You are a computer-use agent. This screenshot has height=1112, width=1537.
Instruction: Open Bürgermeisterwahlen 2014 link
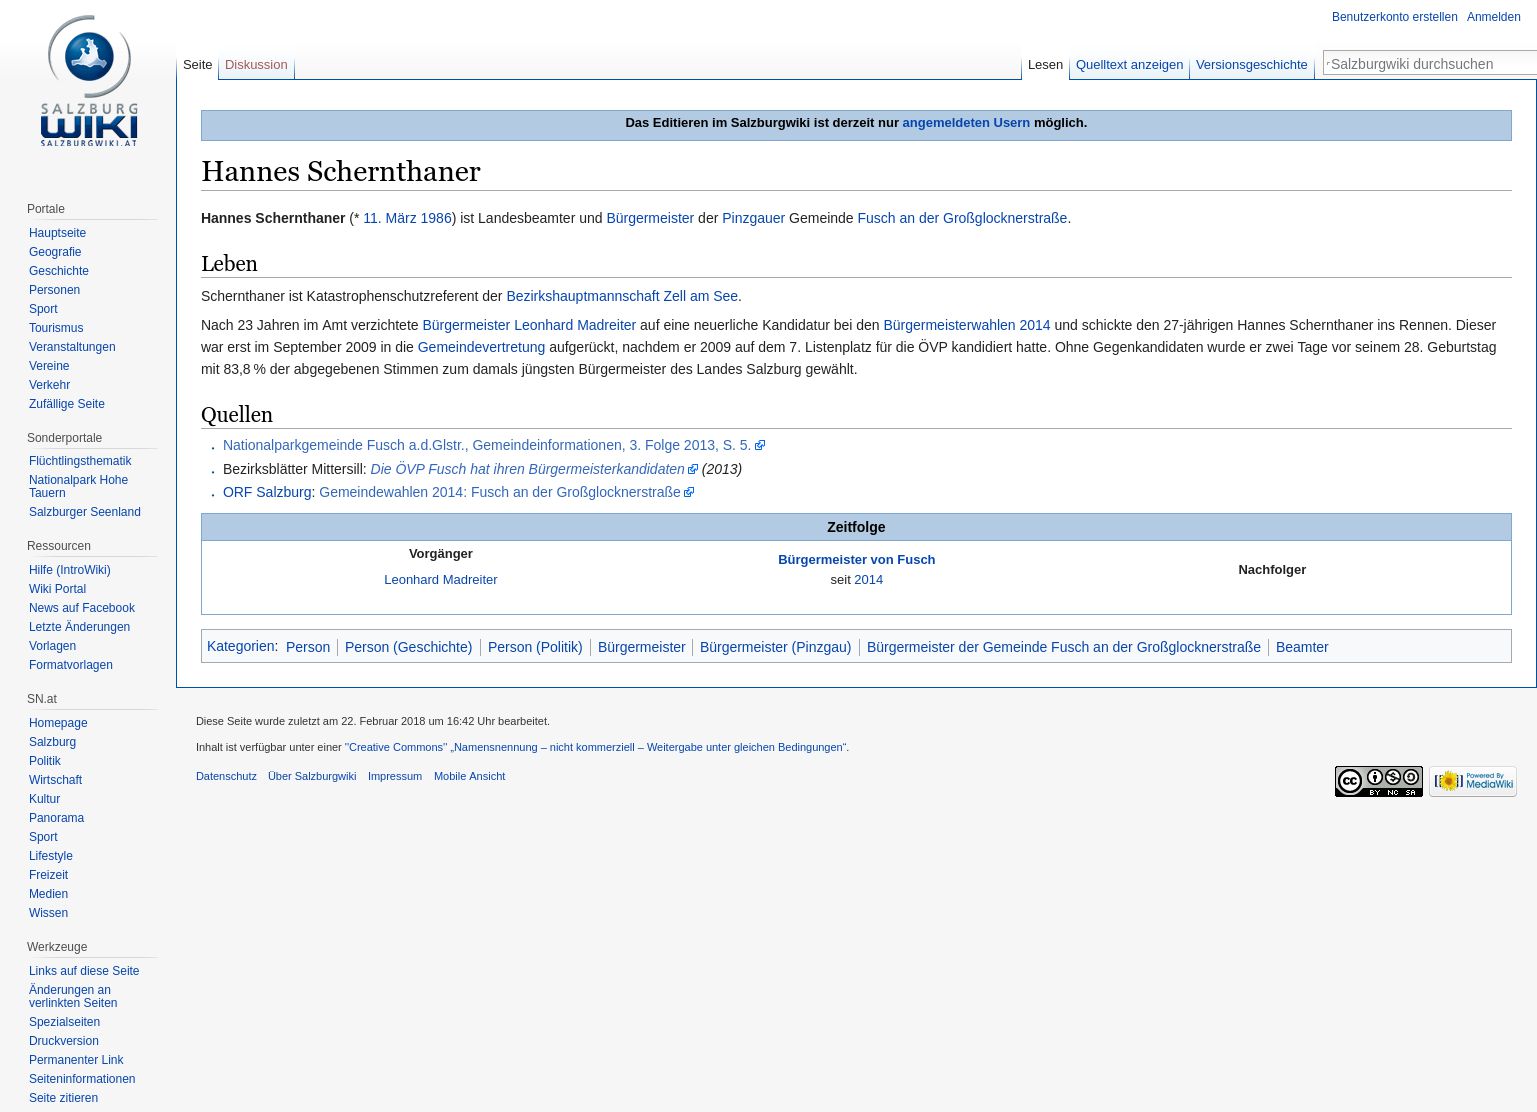967,325
